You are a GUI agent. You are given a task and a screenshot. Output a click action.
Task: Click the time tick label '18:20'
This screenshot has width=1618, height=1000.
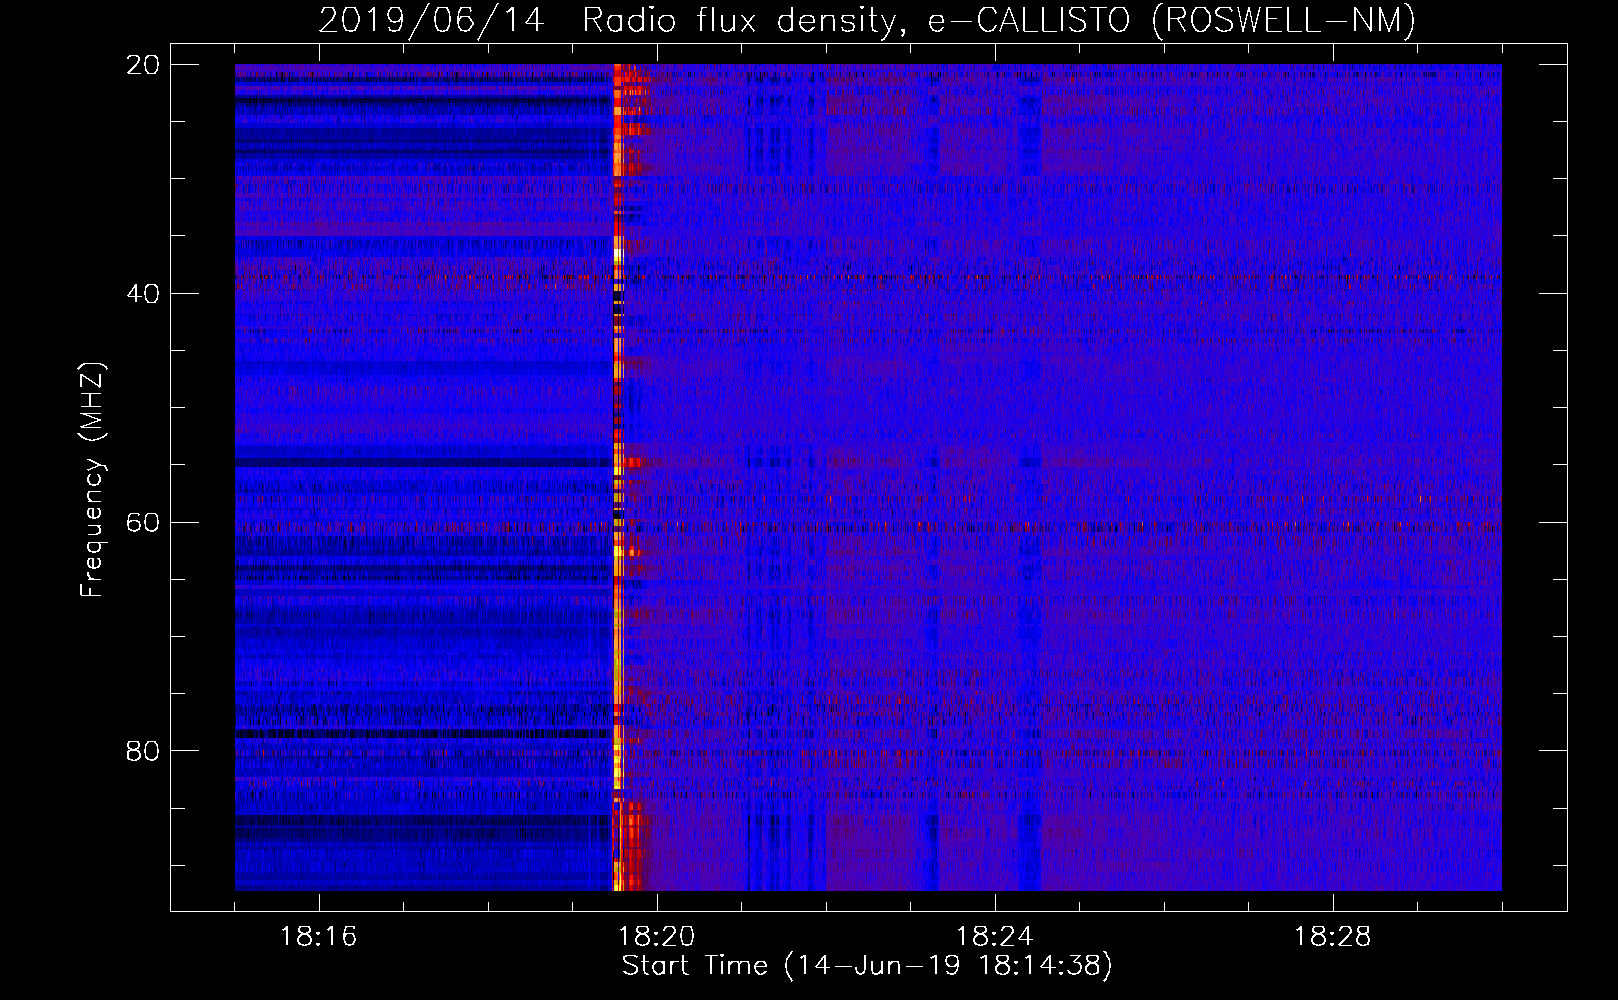pos(657,936)
